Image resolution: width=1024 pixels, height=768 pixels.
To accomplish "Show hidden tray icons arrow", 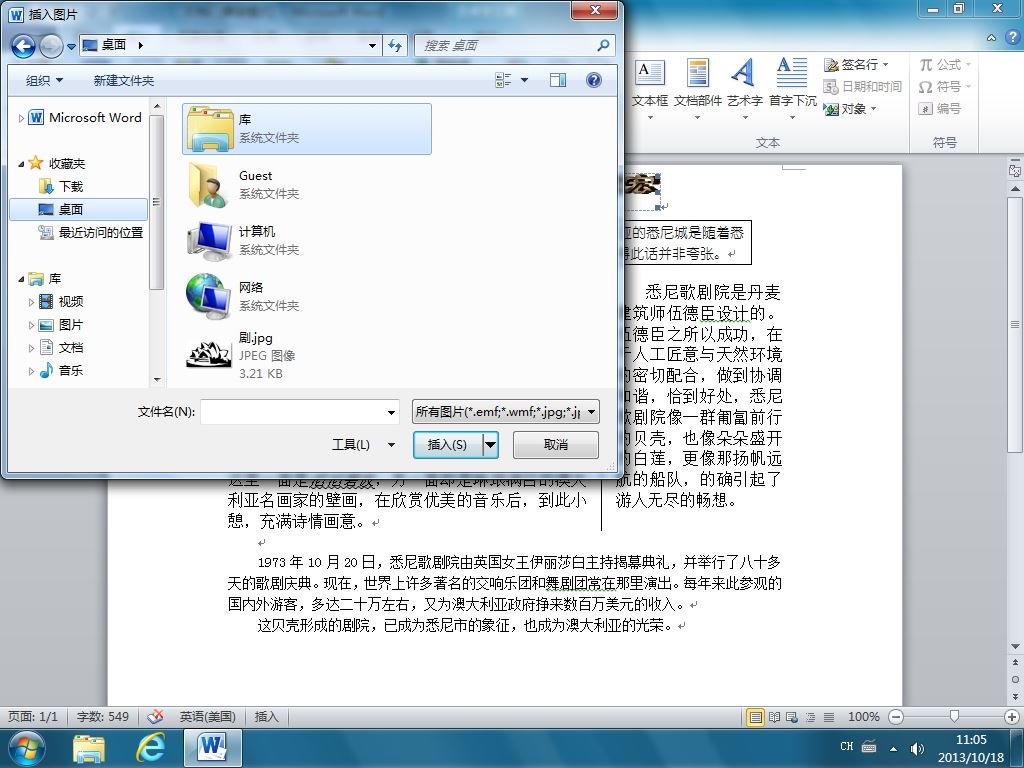I will coord(893,748).
